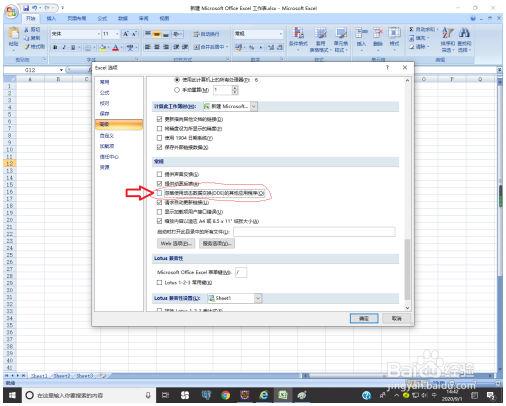Image resolution: width=506 pixels, height=406 pixels.
Task: Toggle scale content for A4 paper checkbox
Action: pyautogui.click(x=159, y=221)
